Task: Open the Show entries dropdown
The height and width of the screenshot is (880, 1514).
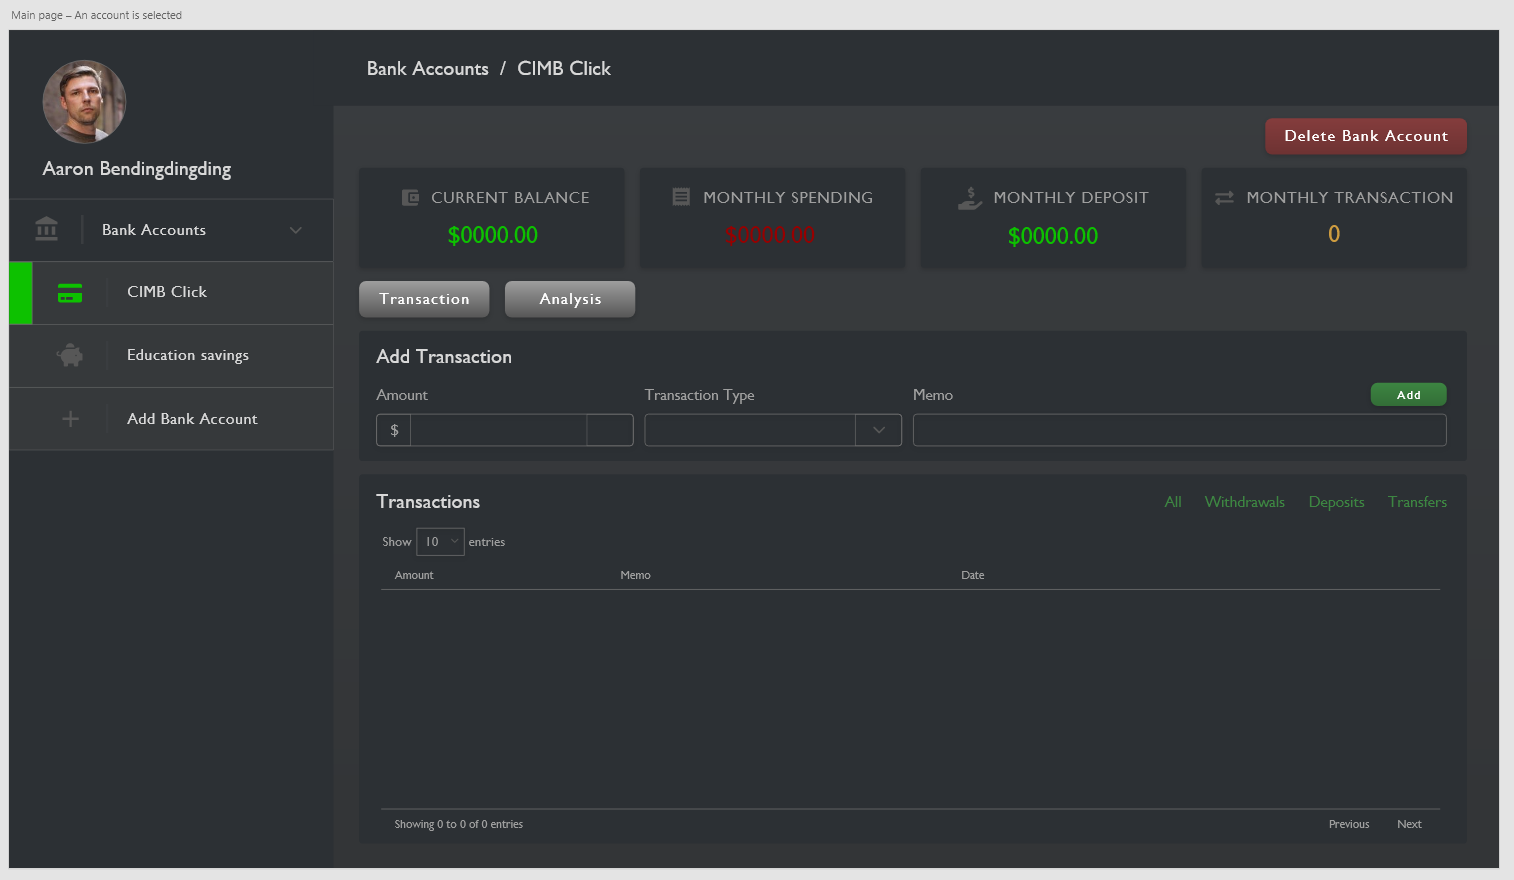Action: pos(440,541)
